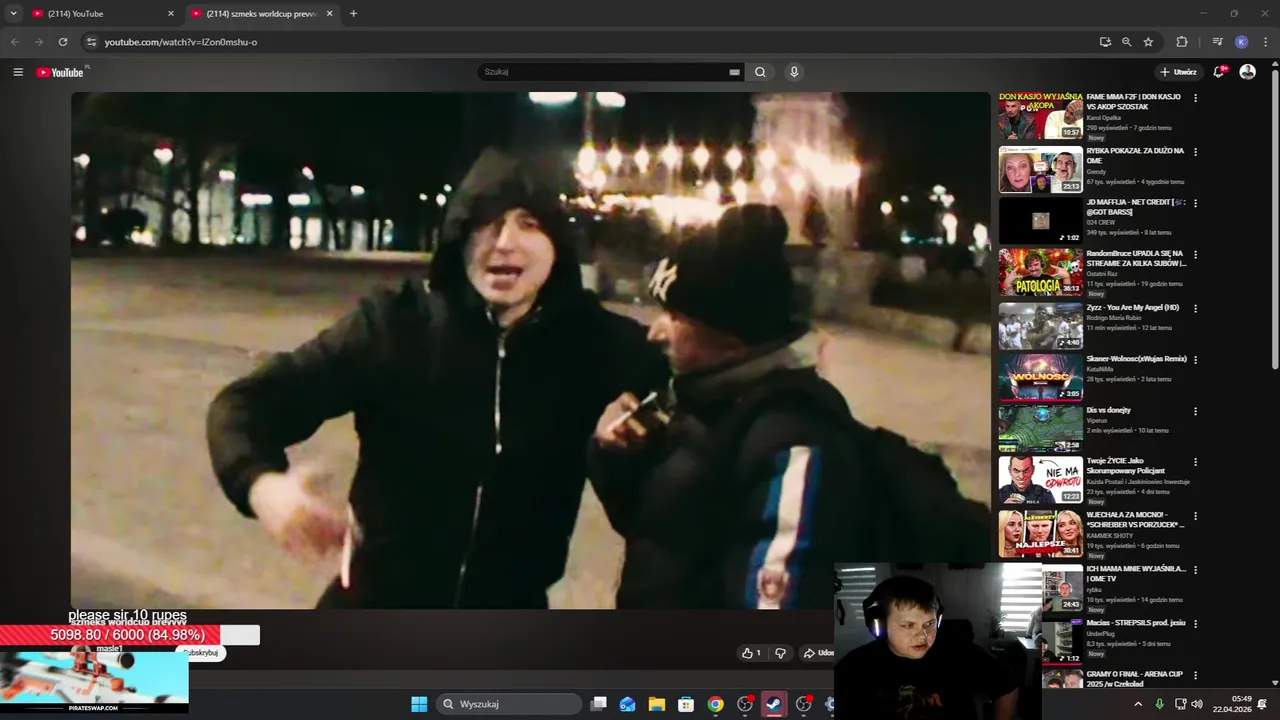The image size is (1280, 720).
Task: Open the Chrome profile K avatar
Action: coord(1241,42)
